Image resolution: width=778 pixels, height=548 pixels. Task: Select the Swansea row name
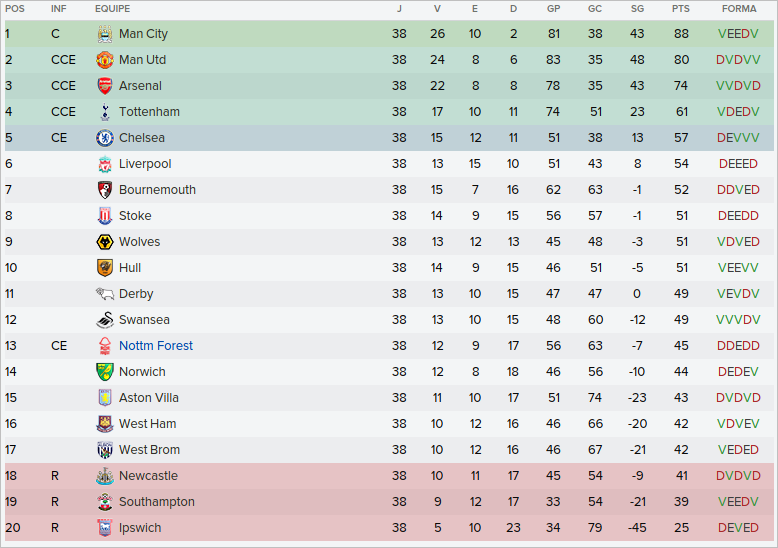click(x=144, y=320)
